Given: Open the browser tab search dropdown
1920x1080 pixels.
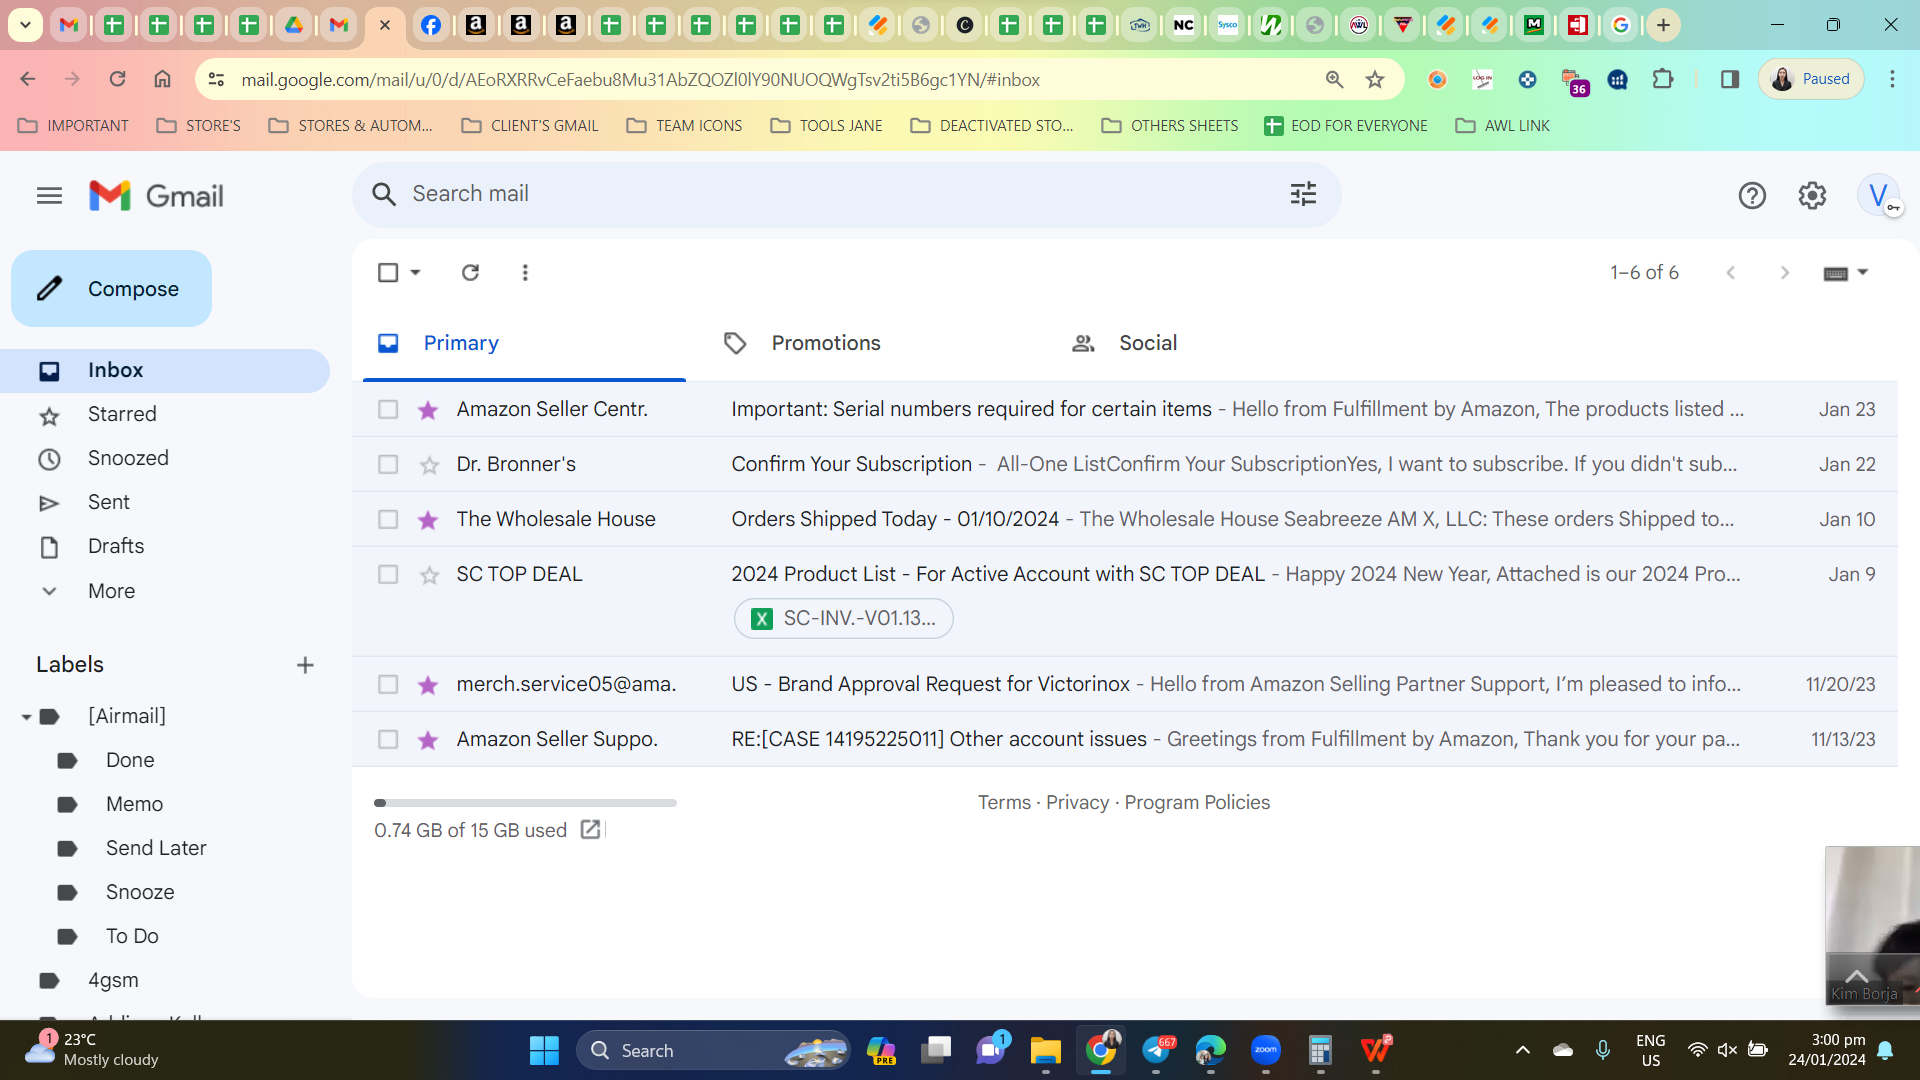Looking at the screenshot, I should (25, 25).
